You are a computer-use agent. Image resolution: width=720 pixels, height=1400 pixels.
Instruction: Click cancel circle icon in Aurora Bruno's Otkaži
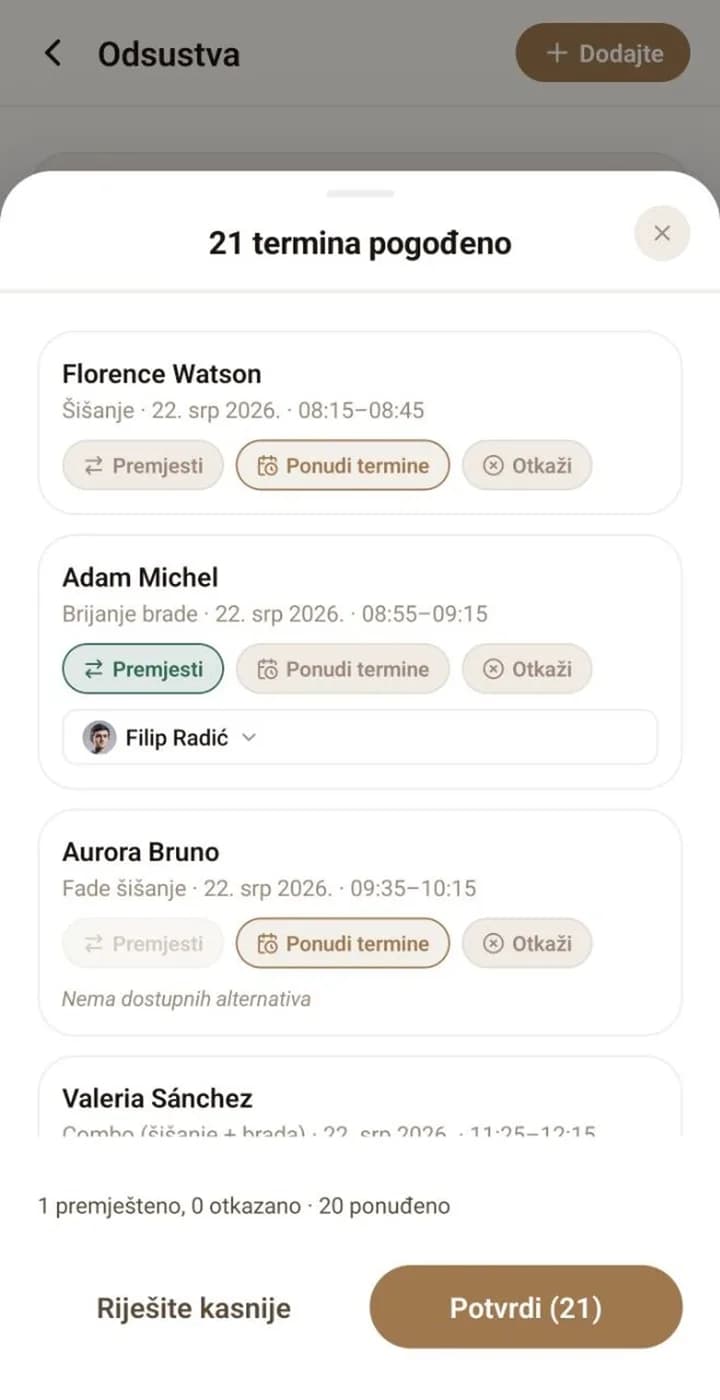[493, 944]
